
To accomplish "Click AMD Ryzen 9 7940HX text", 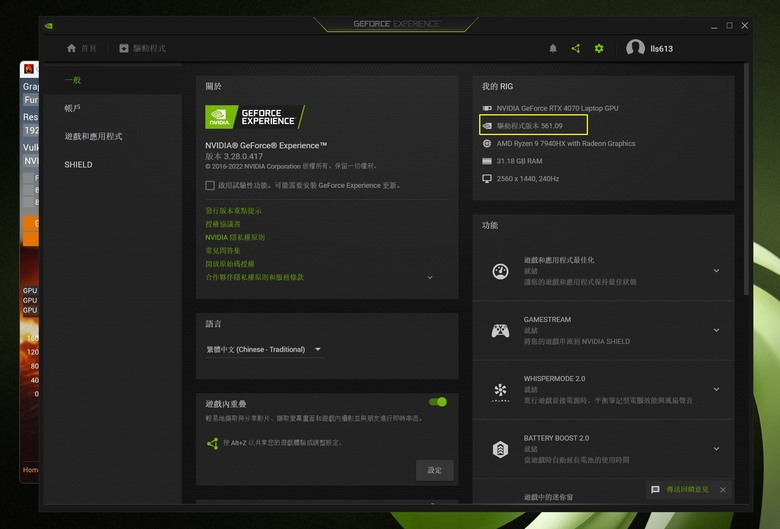I will click(x=566, y=143).
